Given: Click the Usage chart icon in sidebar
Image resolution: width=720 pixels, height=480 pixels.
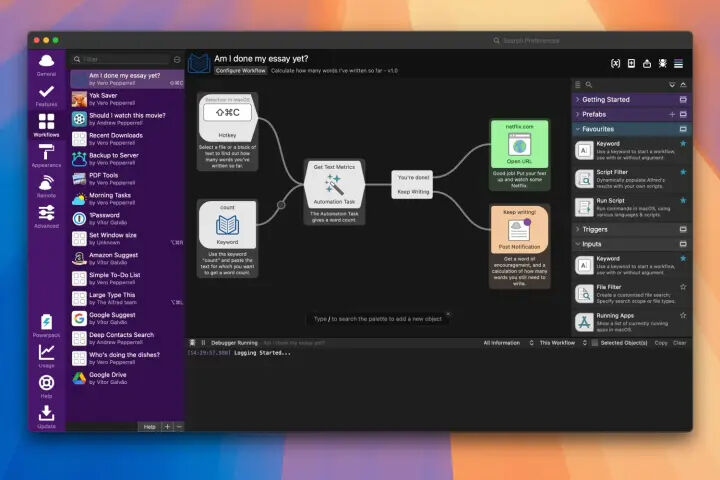Looking at the screenshot, I should pos(46,353).
